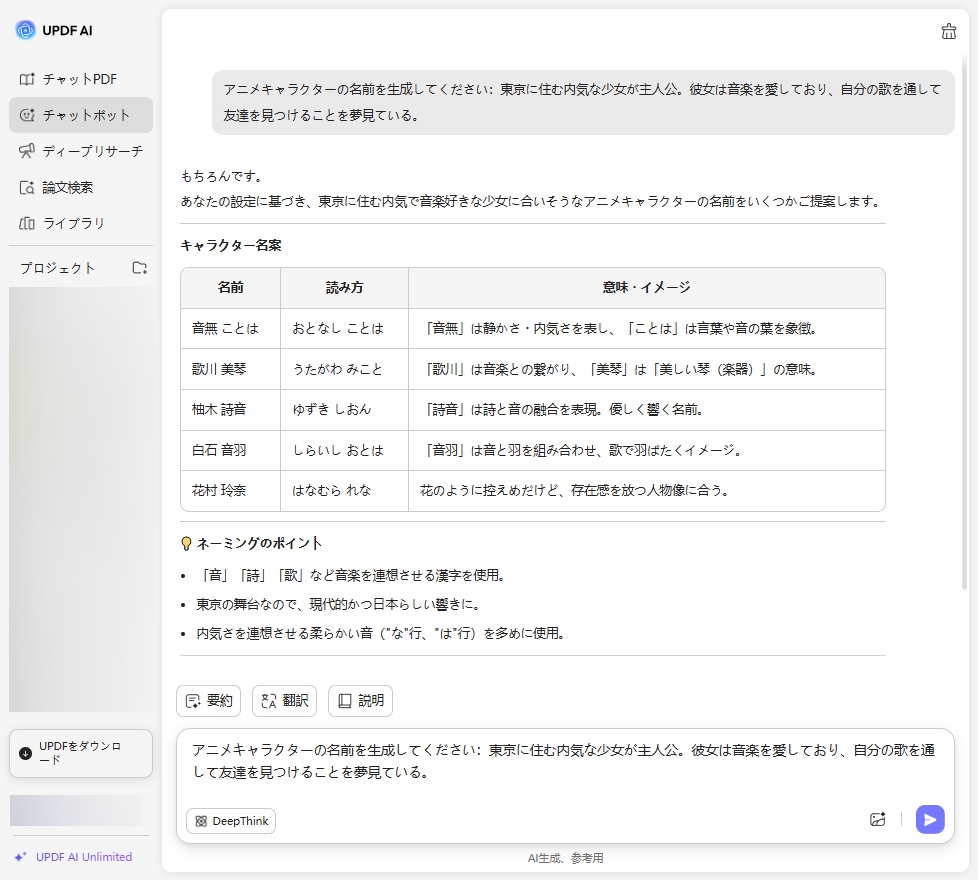
Task: Click the sparkle icon next to UPDF AI Unlimited
Action: pos(21,857)
